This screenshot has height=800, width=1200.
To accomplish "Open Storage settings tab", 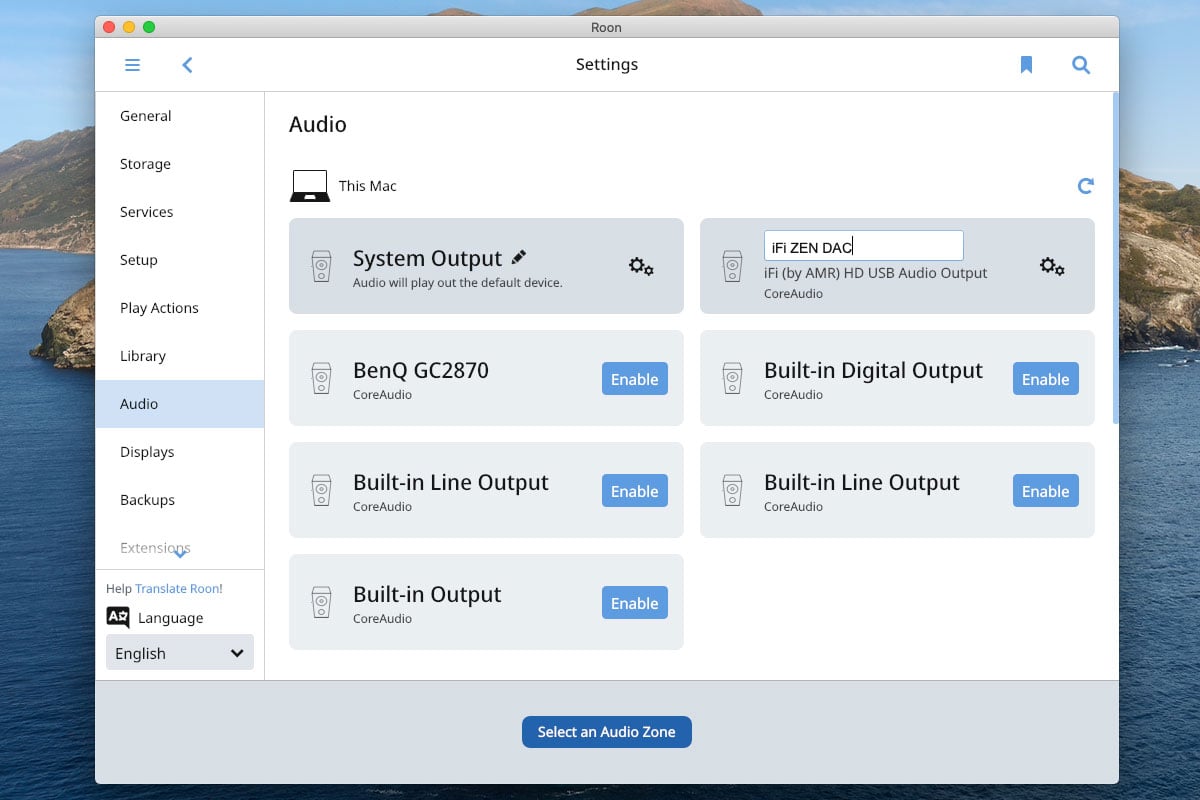I will [x=180, y=164].
